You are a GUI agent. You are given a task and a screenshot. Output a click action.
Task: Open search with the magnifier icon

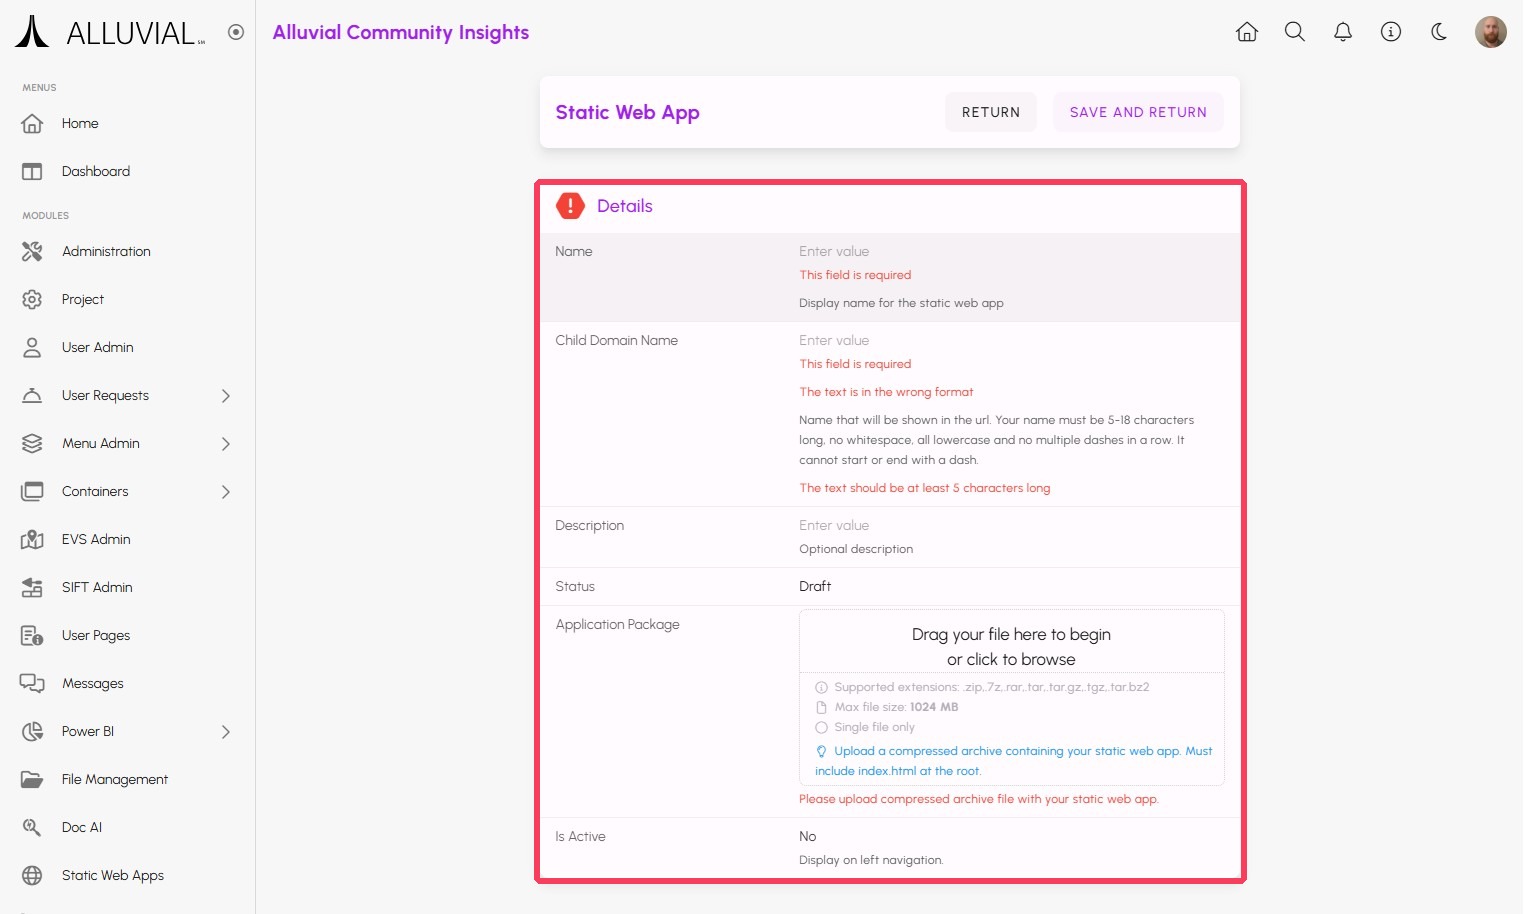click(1294, 32)
